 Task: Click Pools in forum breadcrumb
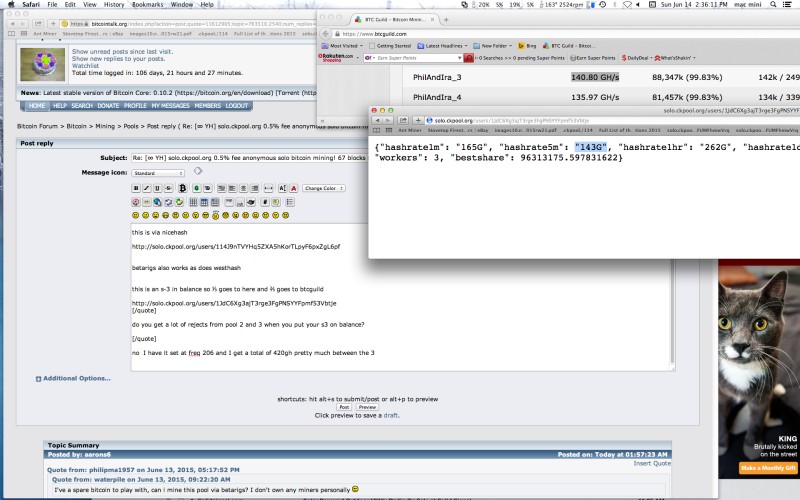point(131,126)
